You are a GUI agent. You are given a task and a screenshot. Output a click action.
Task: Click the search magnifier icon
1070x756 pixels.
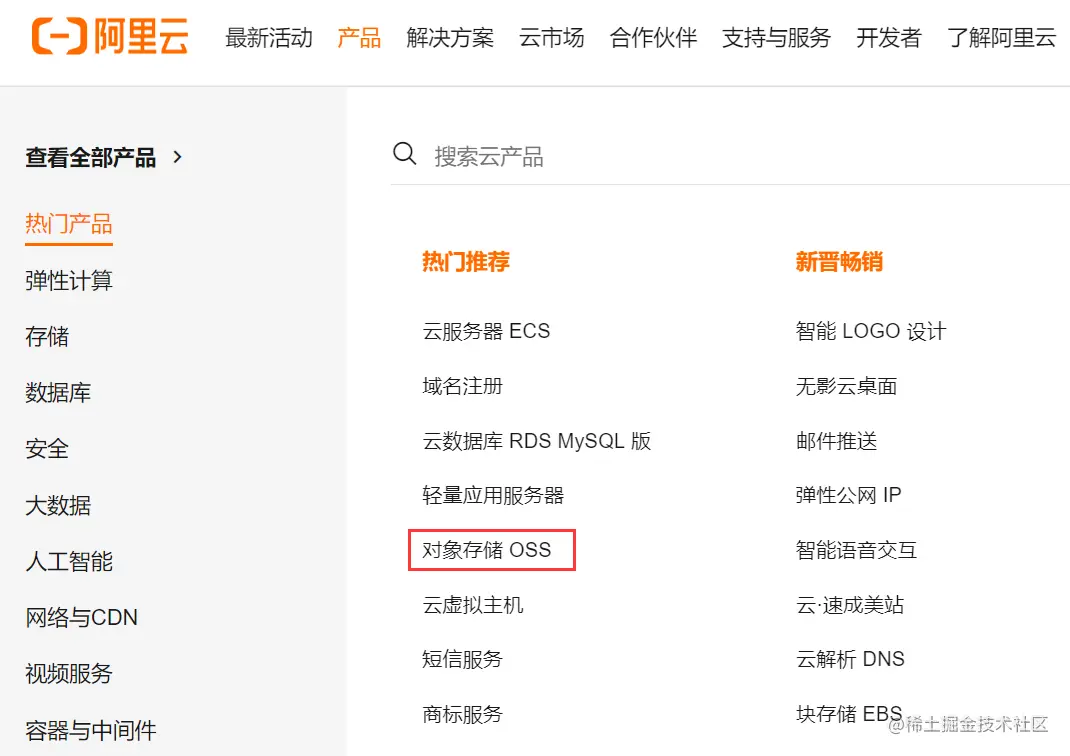click(x=404, y=154)
